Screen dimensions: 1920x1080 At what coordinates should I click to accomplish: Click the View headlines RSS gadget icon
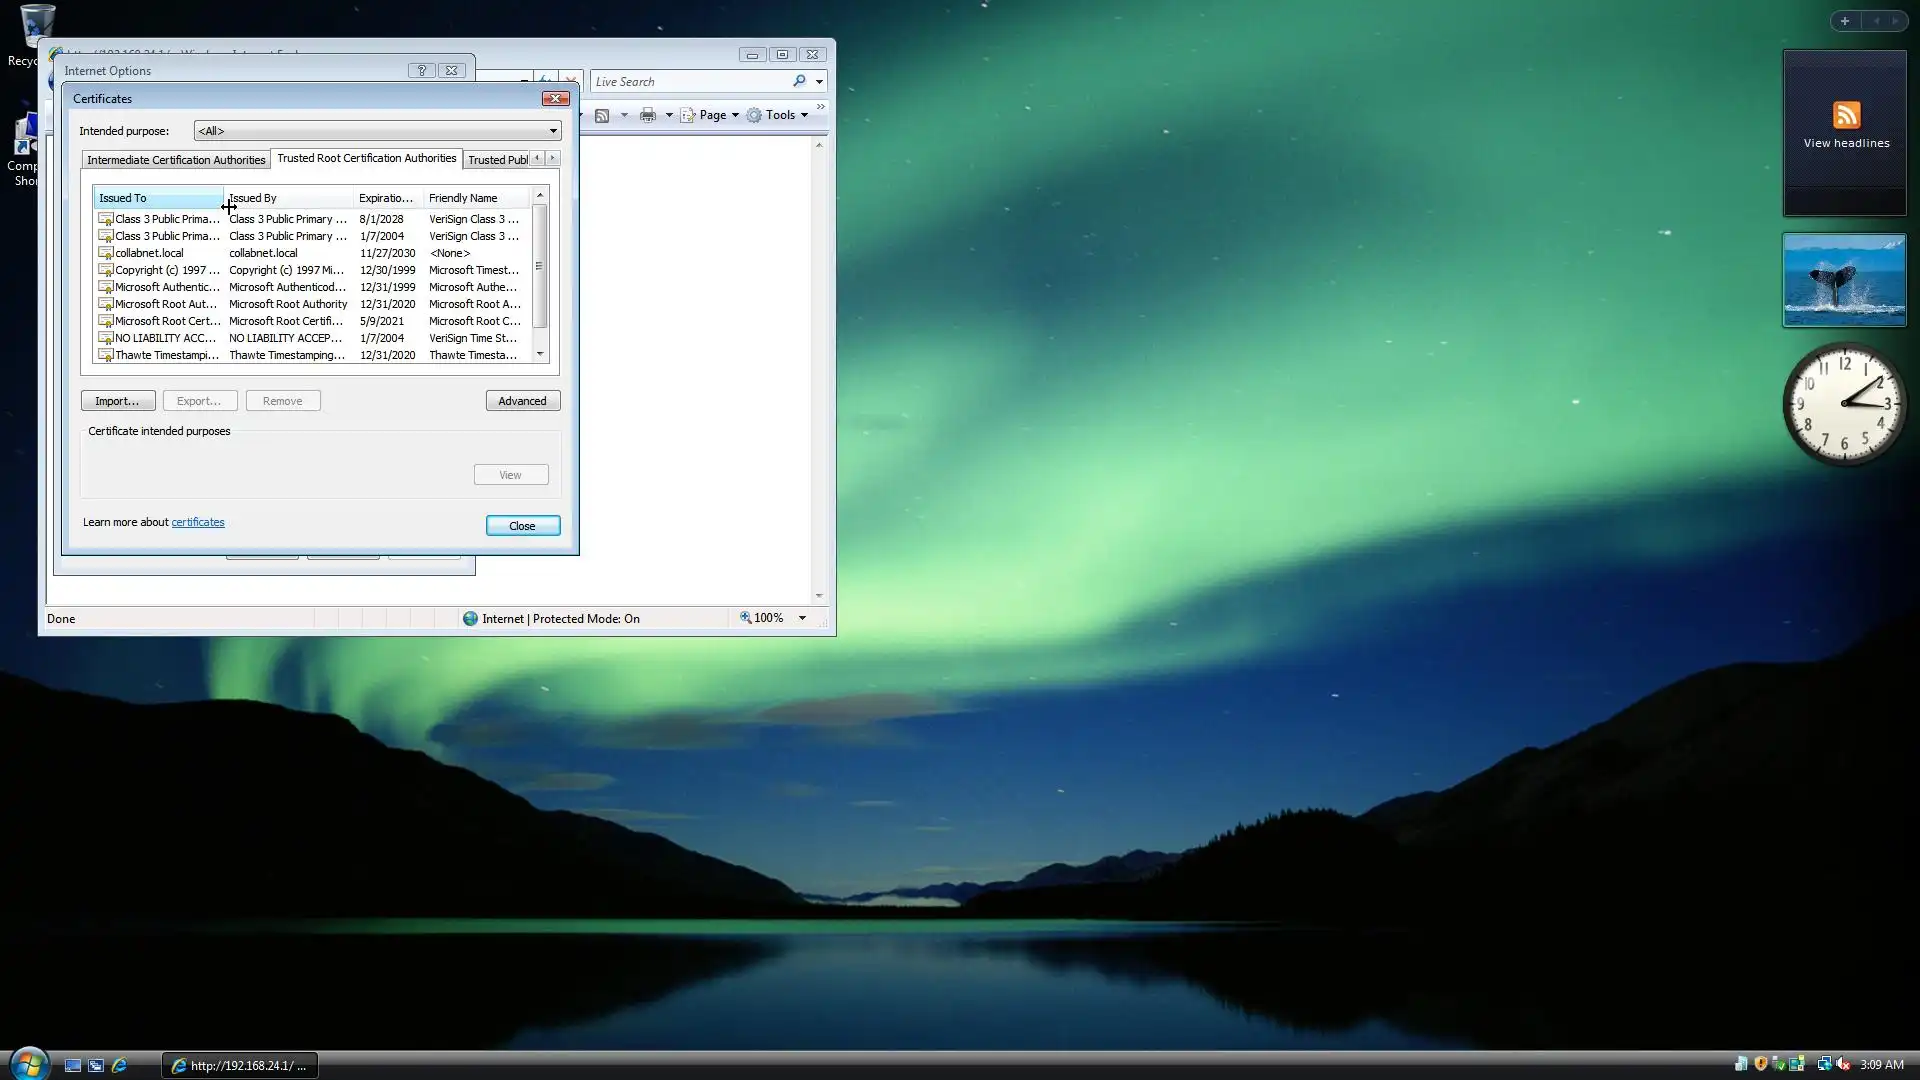tap(1846, 115)
